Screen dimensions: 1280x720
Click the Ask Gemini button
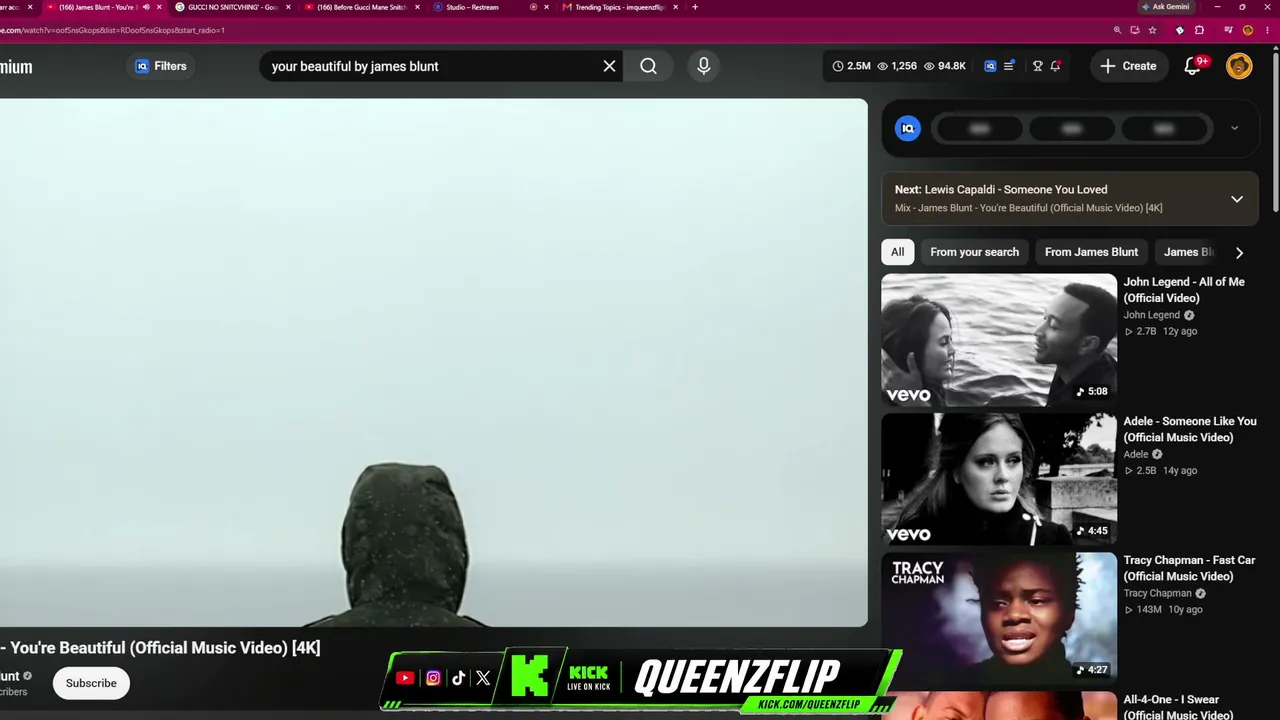1166,7
